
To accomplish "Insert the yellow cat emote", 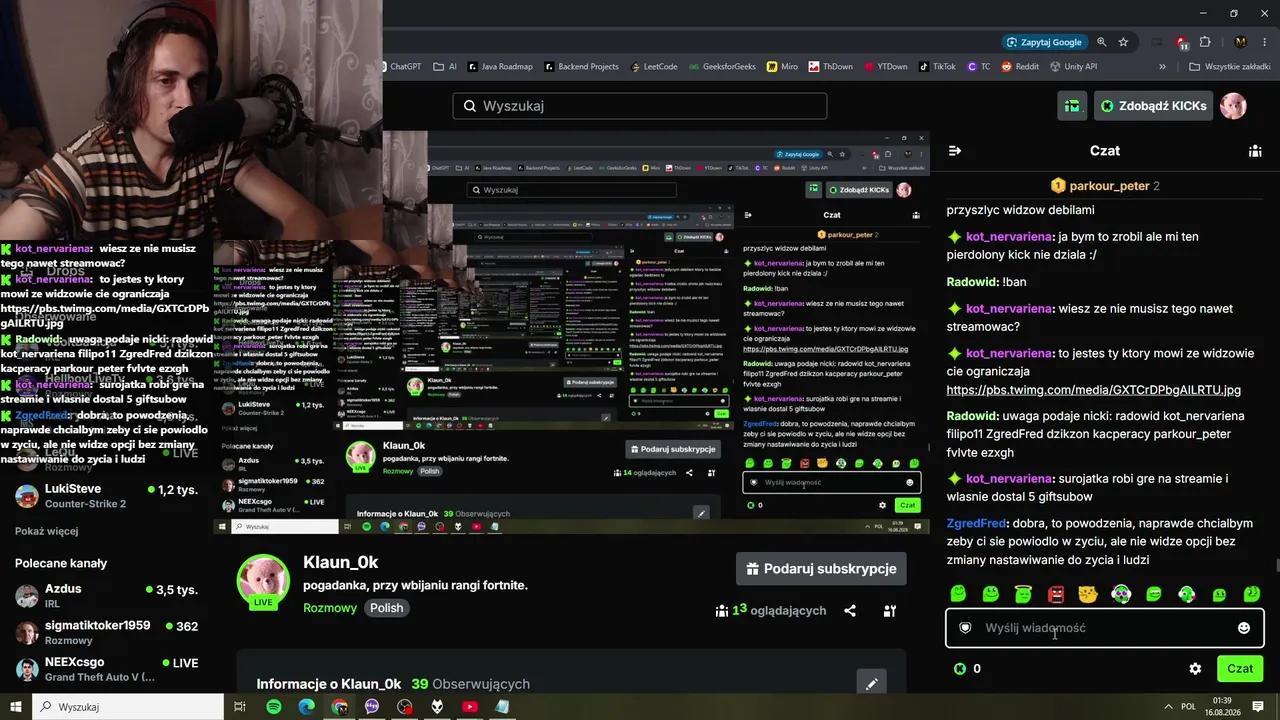I will [x=1088, y=594].
